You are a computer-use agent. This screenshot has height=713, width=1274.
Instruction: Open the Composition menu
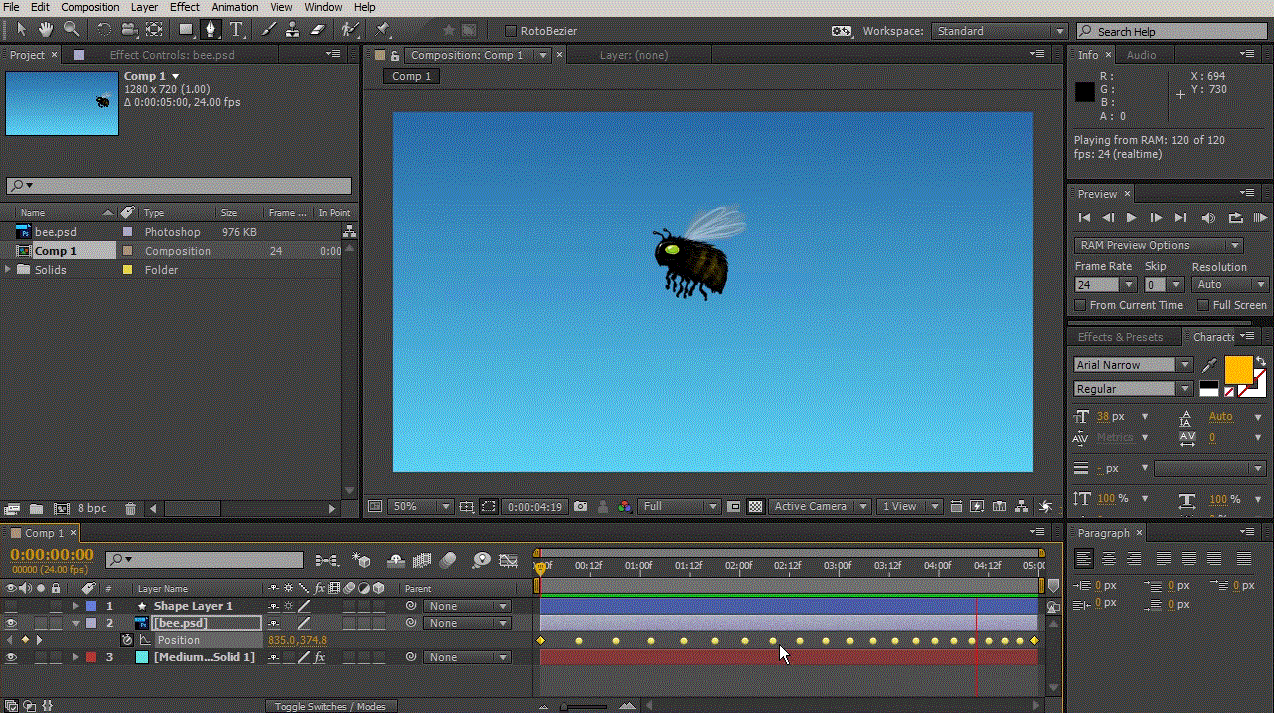tap(90, 7)
